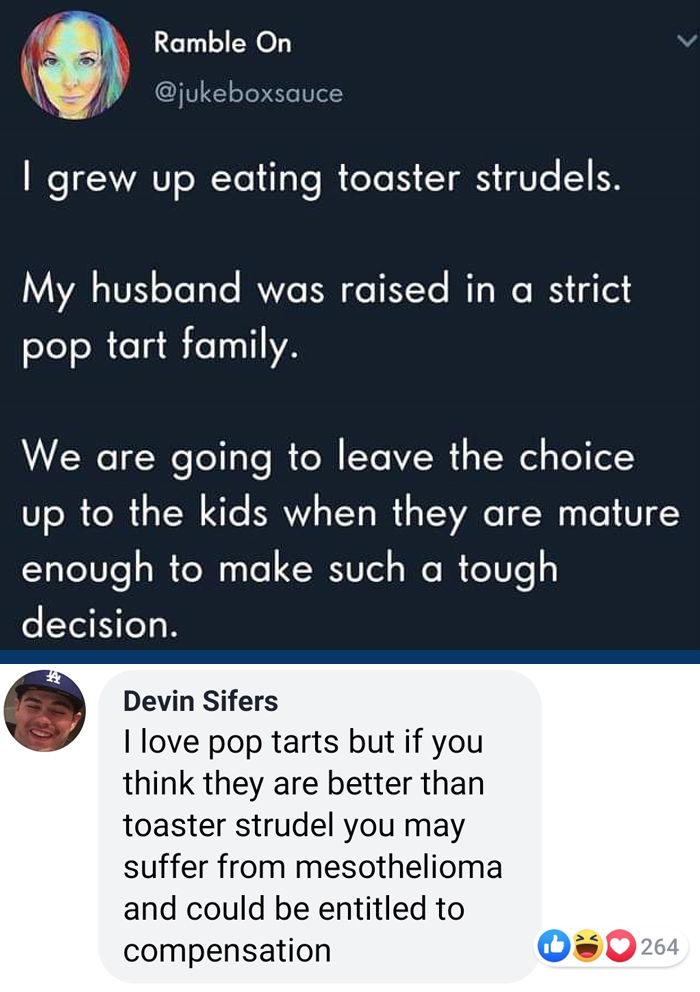Open the tweet options chevron menu
This screenshot has width=700, height=992.
point(685,42)
